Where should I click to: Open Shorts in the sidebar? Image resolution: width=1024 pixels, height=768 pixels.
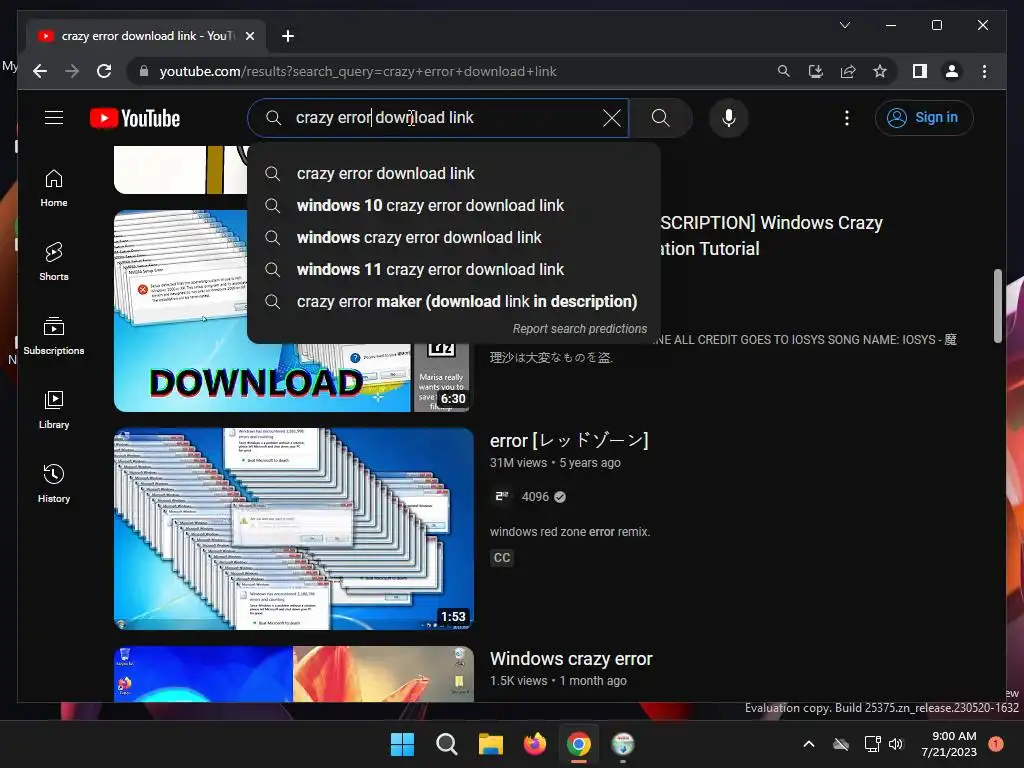coord(54,262)
